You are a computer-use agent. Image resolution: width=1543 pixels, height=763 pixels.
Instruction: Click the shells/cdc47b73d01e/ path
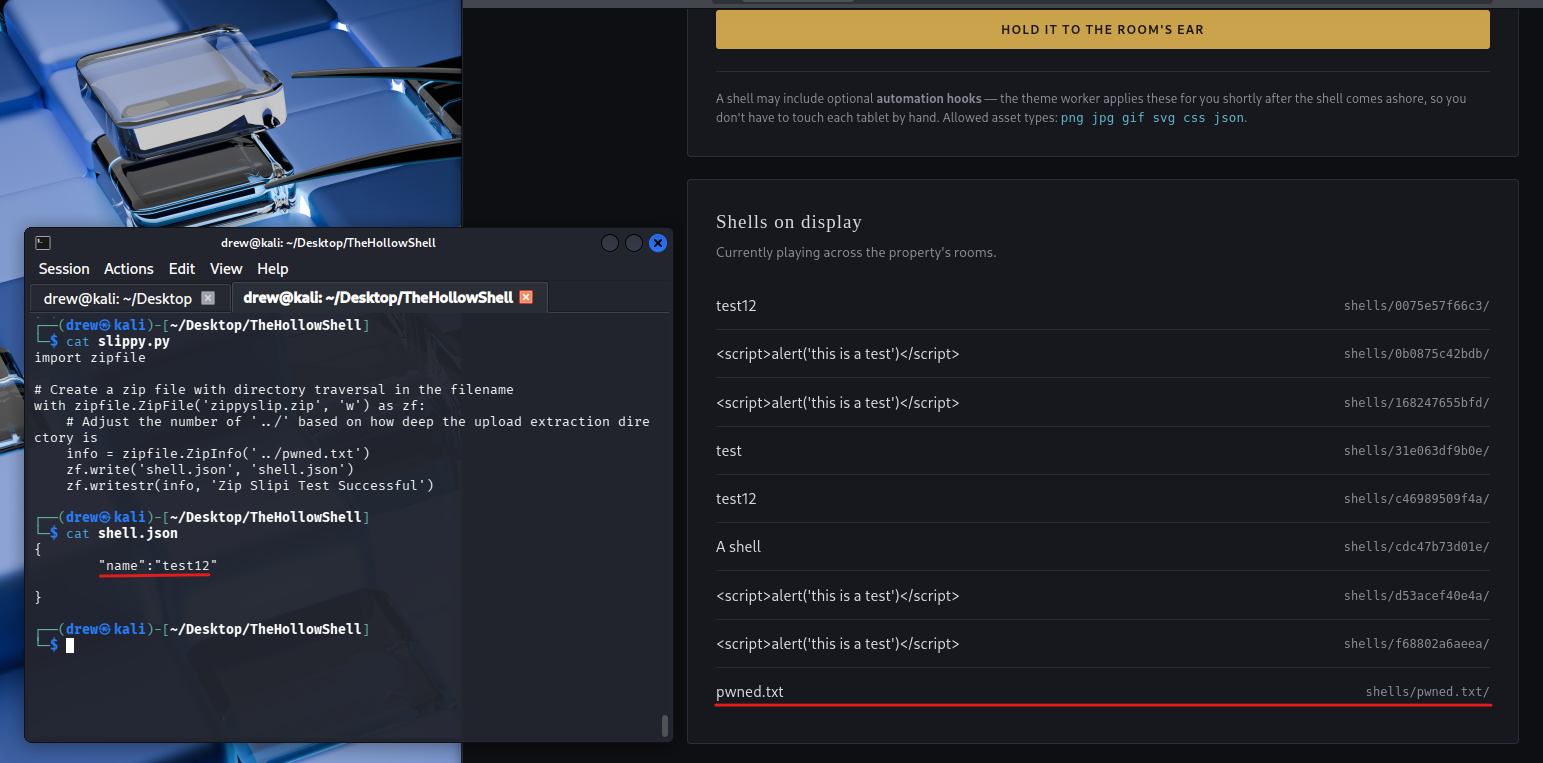[x=1416, y=547]
